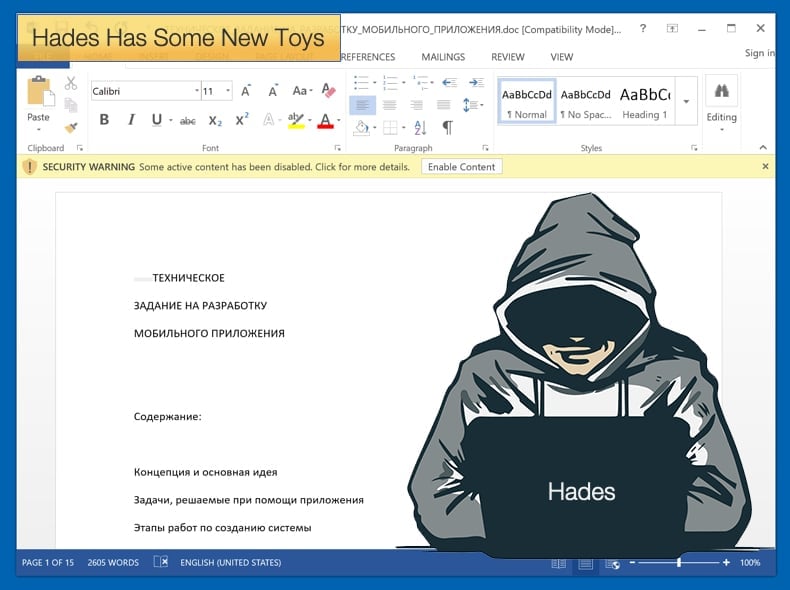Click PAGE 1 OF 15 indicator
Screen dimensions: 790x590
coord(48,563)
